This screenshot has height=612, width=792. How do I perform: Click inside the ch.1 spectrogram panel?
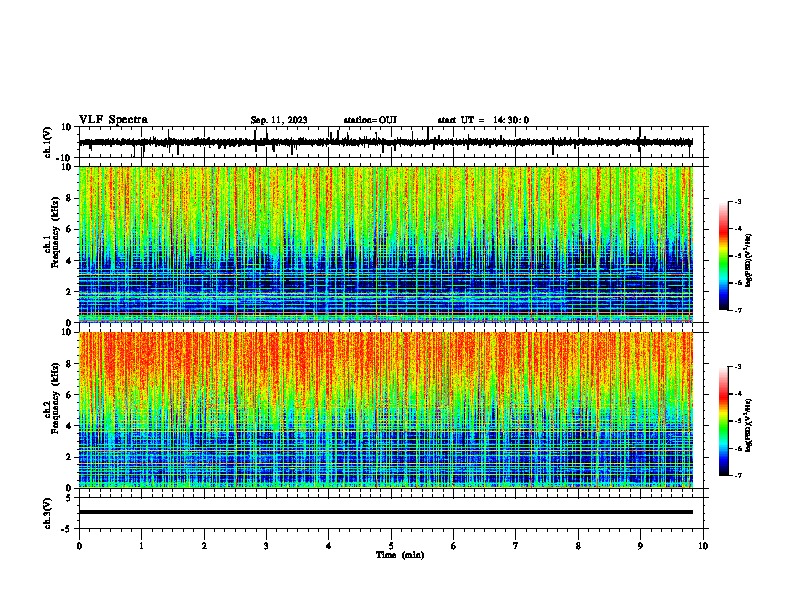click(386, 244)
